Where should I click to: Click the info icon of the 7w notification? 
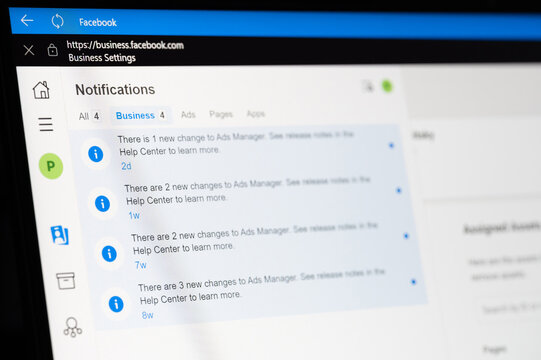(109, 254)
